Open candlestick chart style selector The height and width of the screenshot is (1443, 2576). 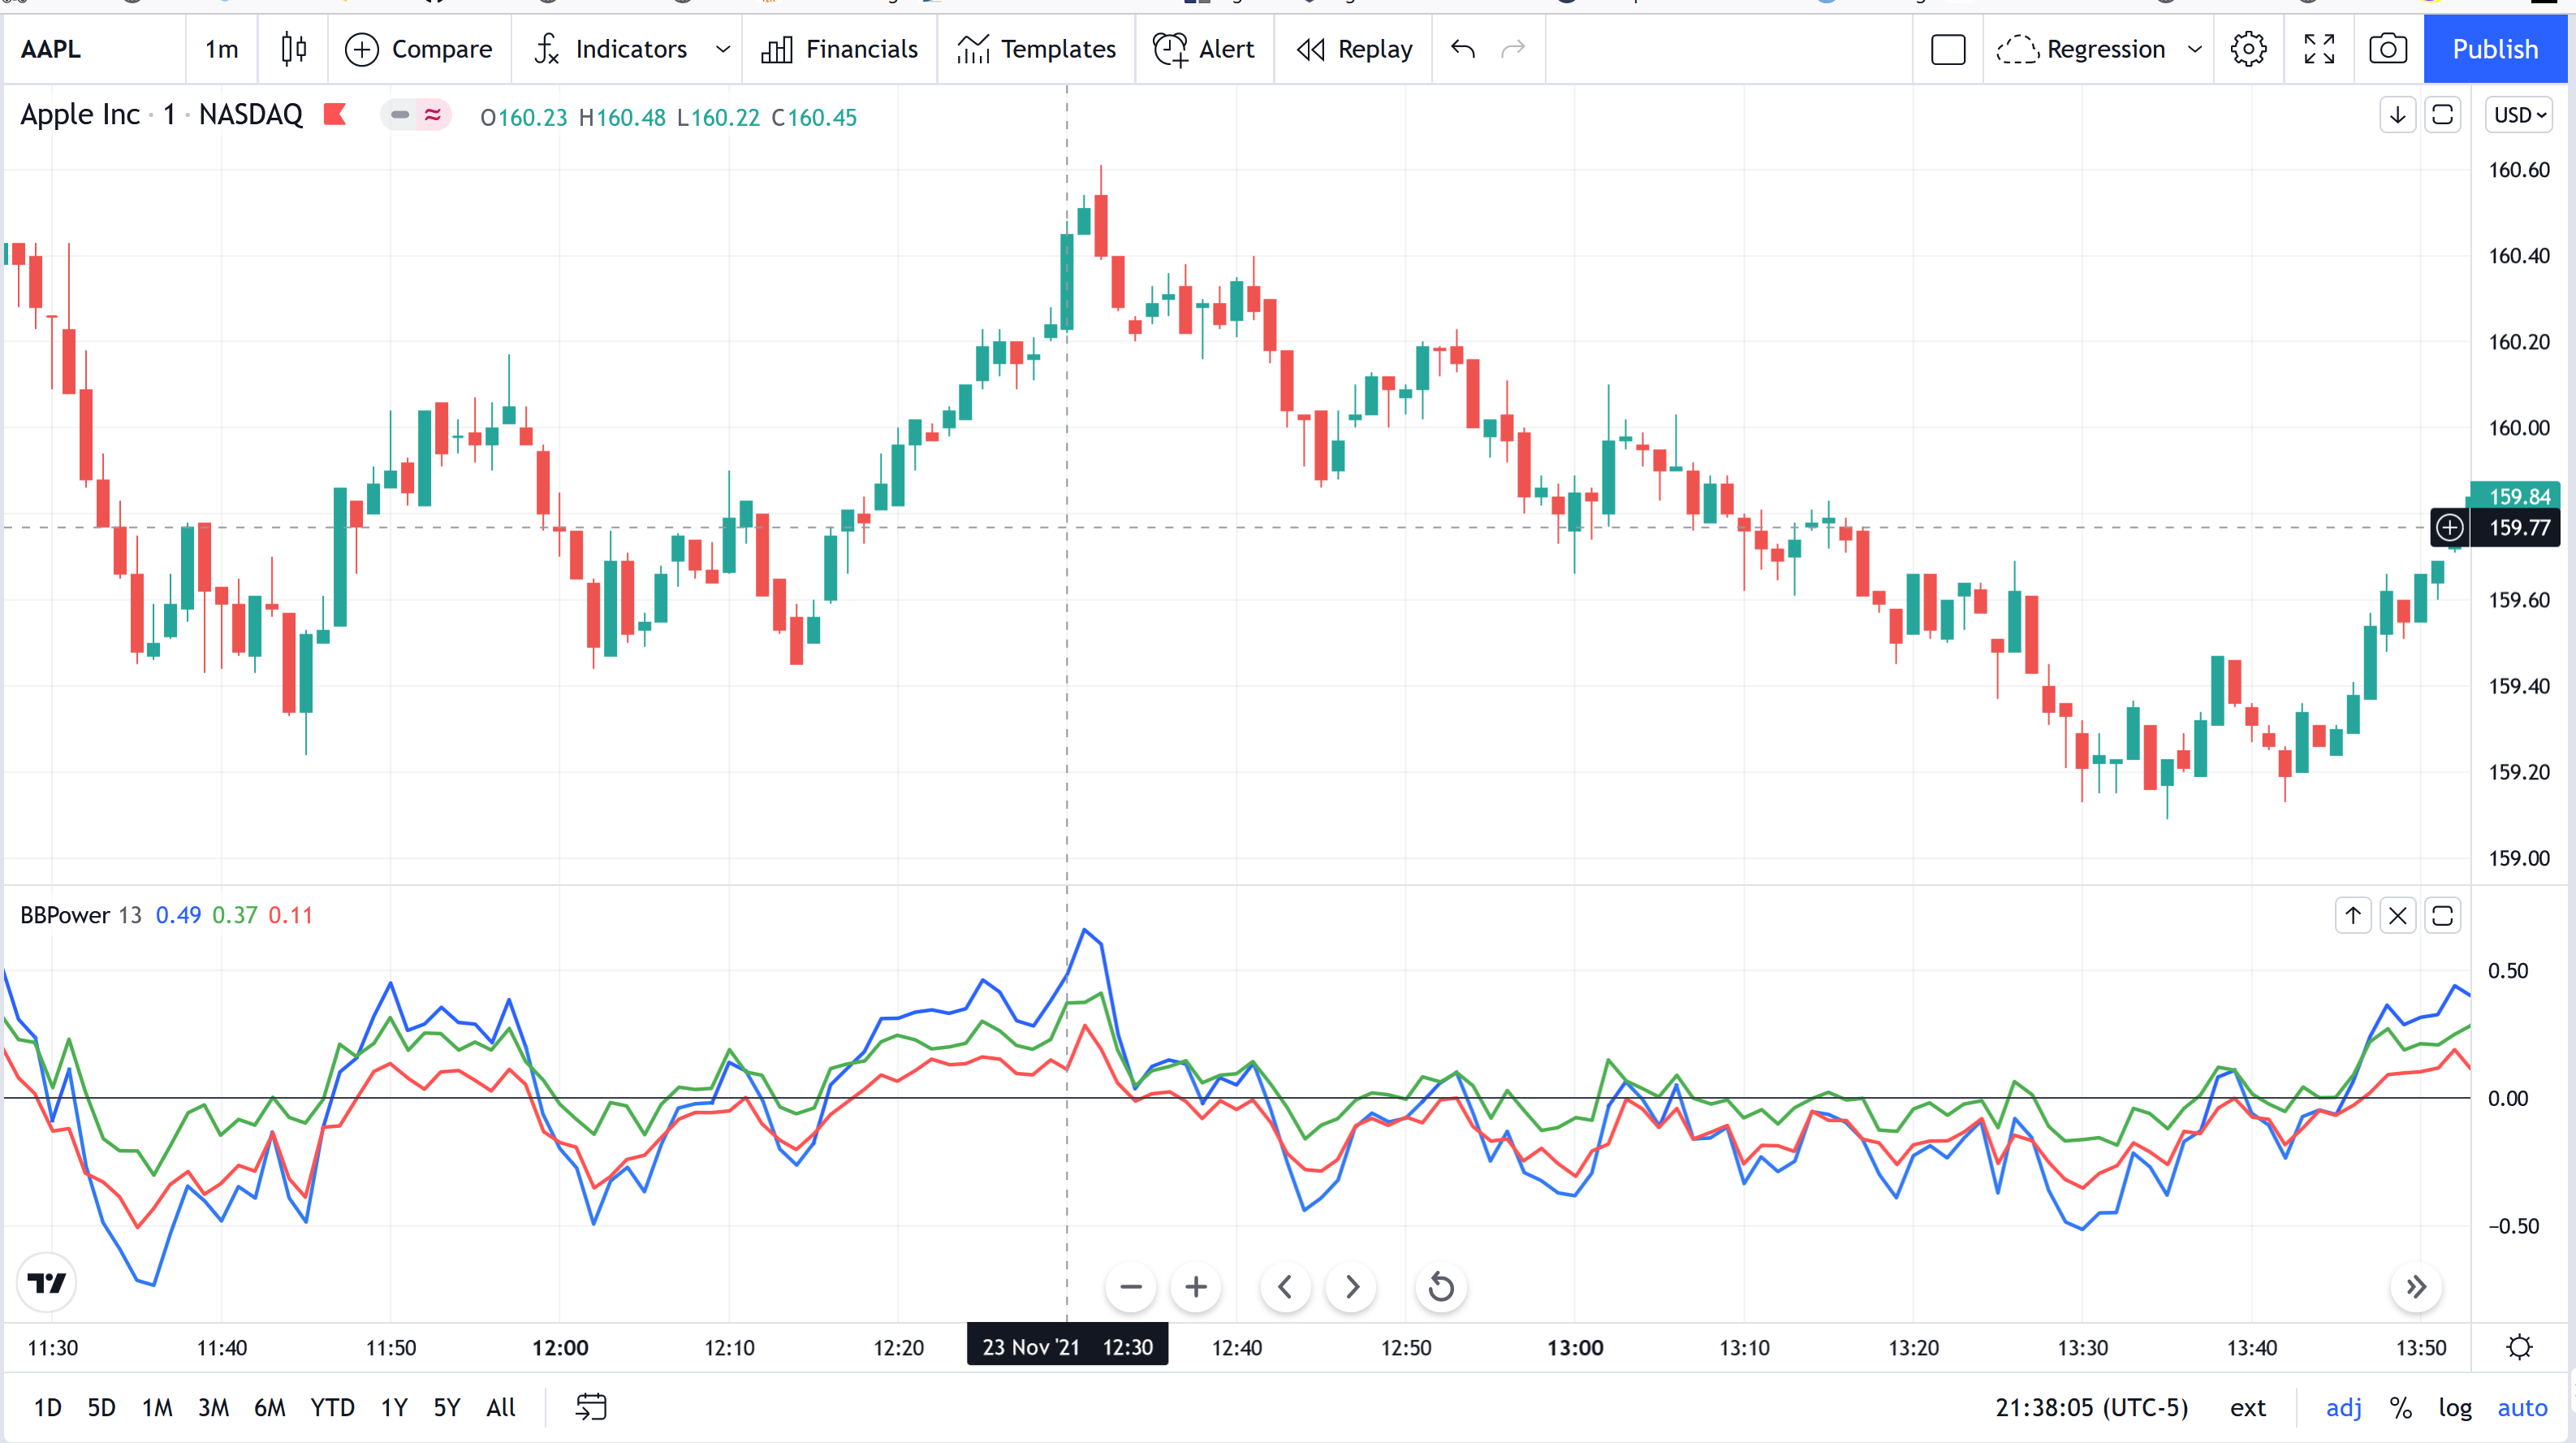(x=293, y=49)
